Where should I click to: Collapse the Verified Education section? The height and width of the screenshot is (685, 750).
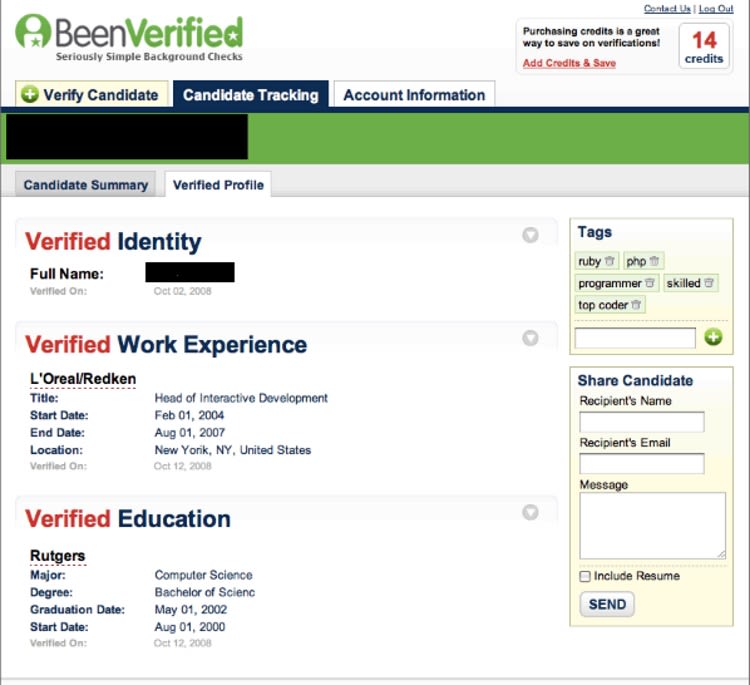pos(530,512)
